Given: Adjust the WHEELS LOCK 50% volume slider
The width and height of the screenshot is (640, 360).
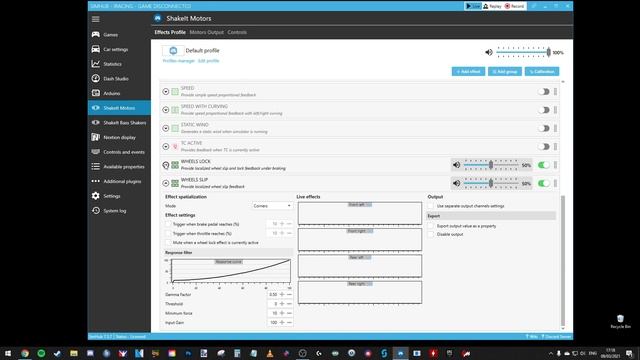Looking at the screenshot, I should click(491, 165).
